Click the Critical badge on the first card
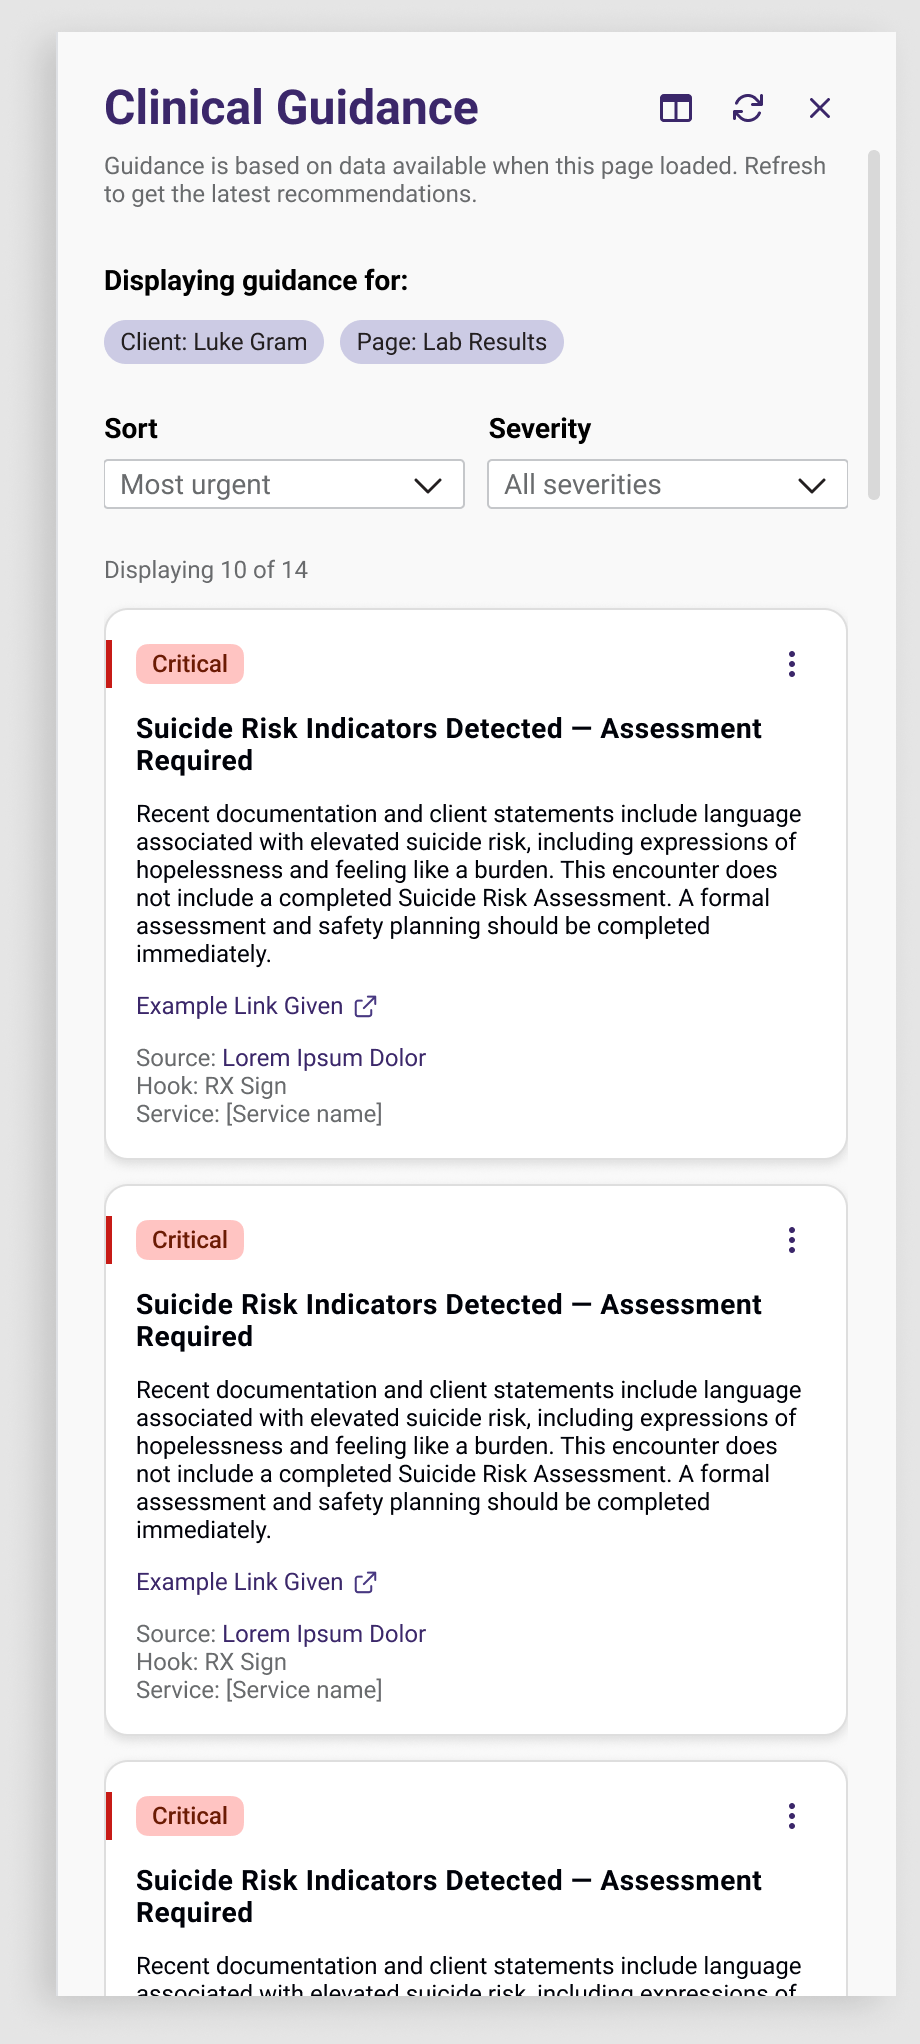 tap(190, 664)
